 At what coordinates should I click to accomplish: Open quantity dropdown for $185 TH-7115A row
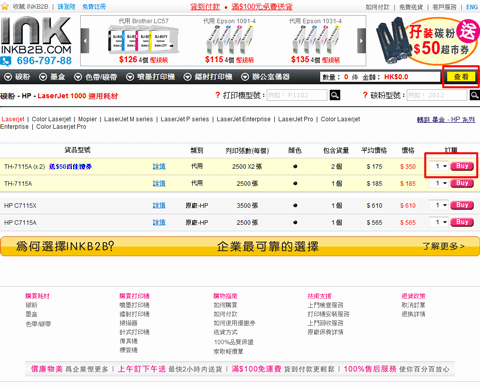(439, 183)
